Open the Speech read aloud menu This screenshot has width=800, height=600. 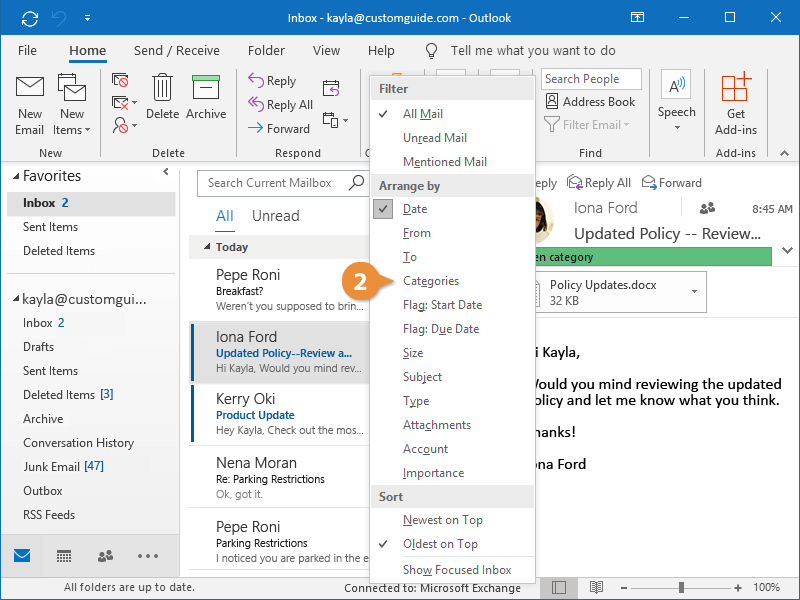point(676,101)
